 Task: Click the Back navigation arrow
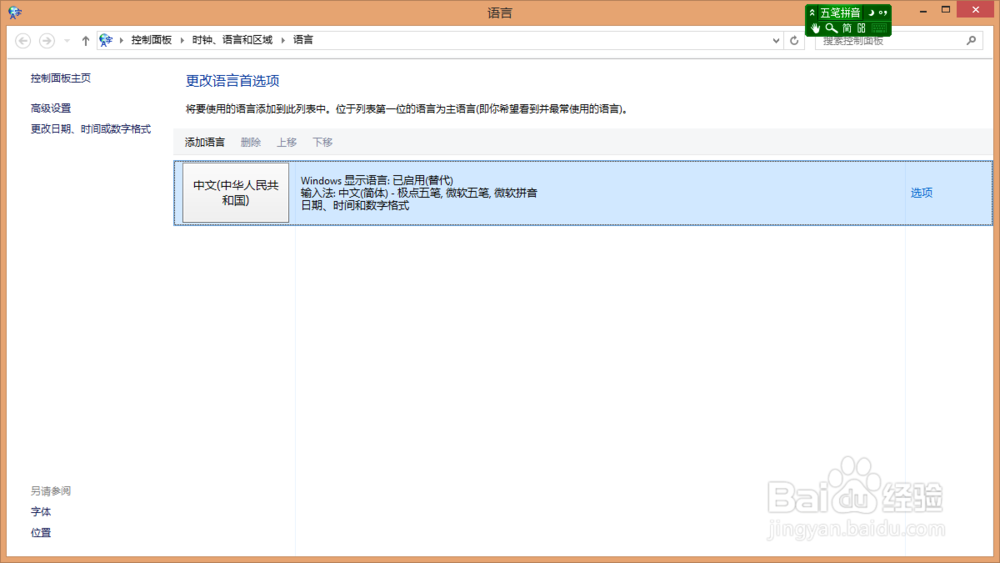pos(23,41)
